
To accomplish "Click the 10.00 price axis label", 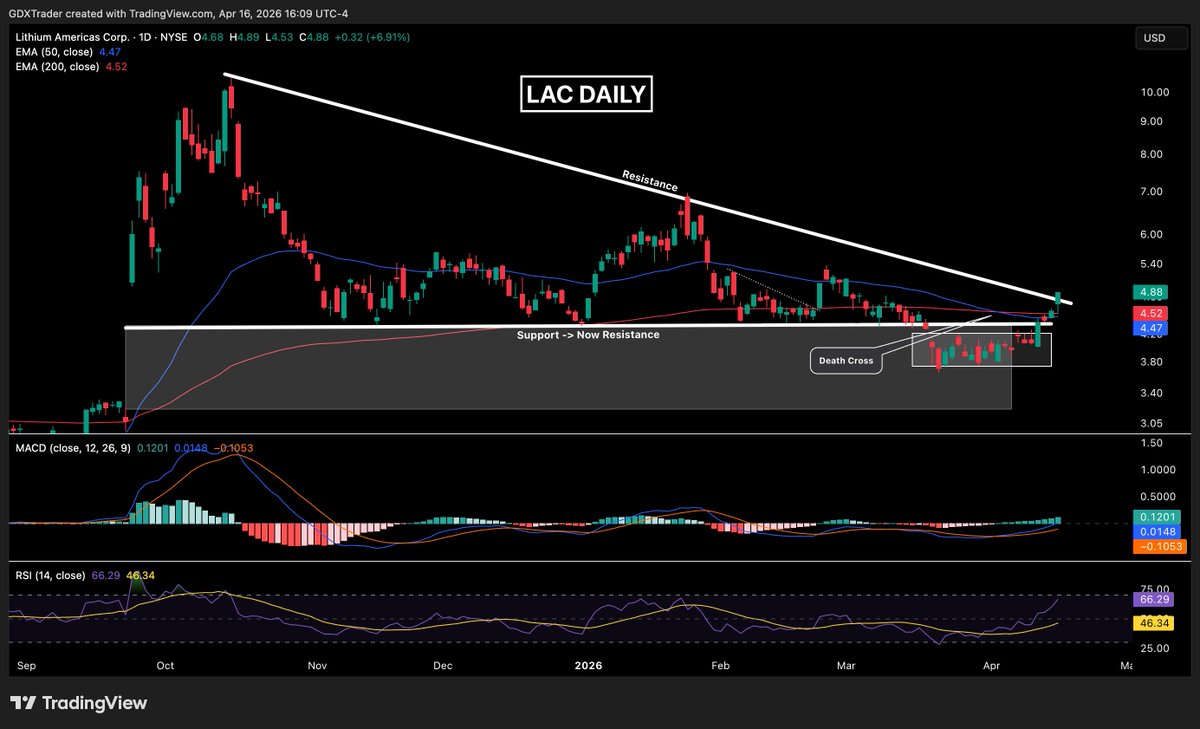I will [x=1155, y=92].
